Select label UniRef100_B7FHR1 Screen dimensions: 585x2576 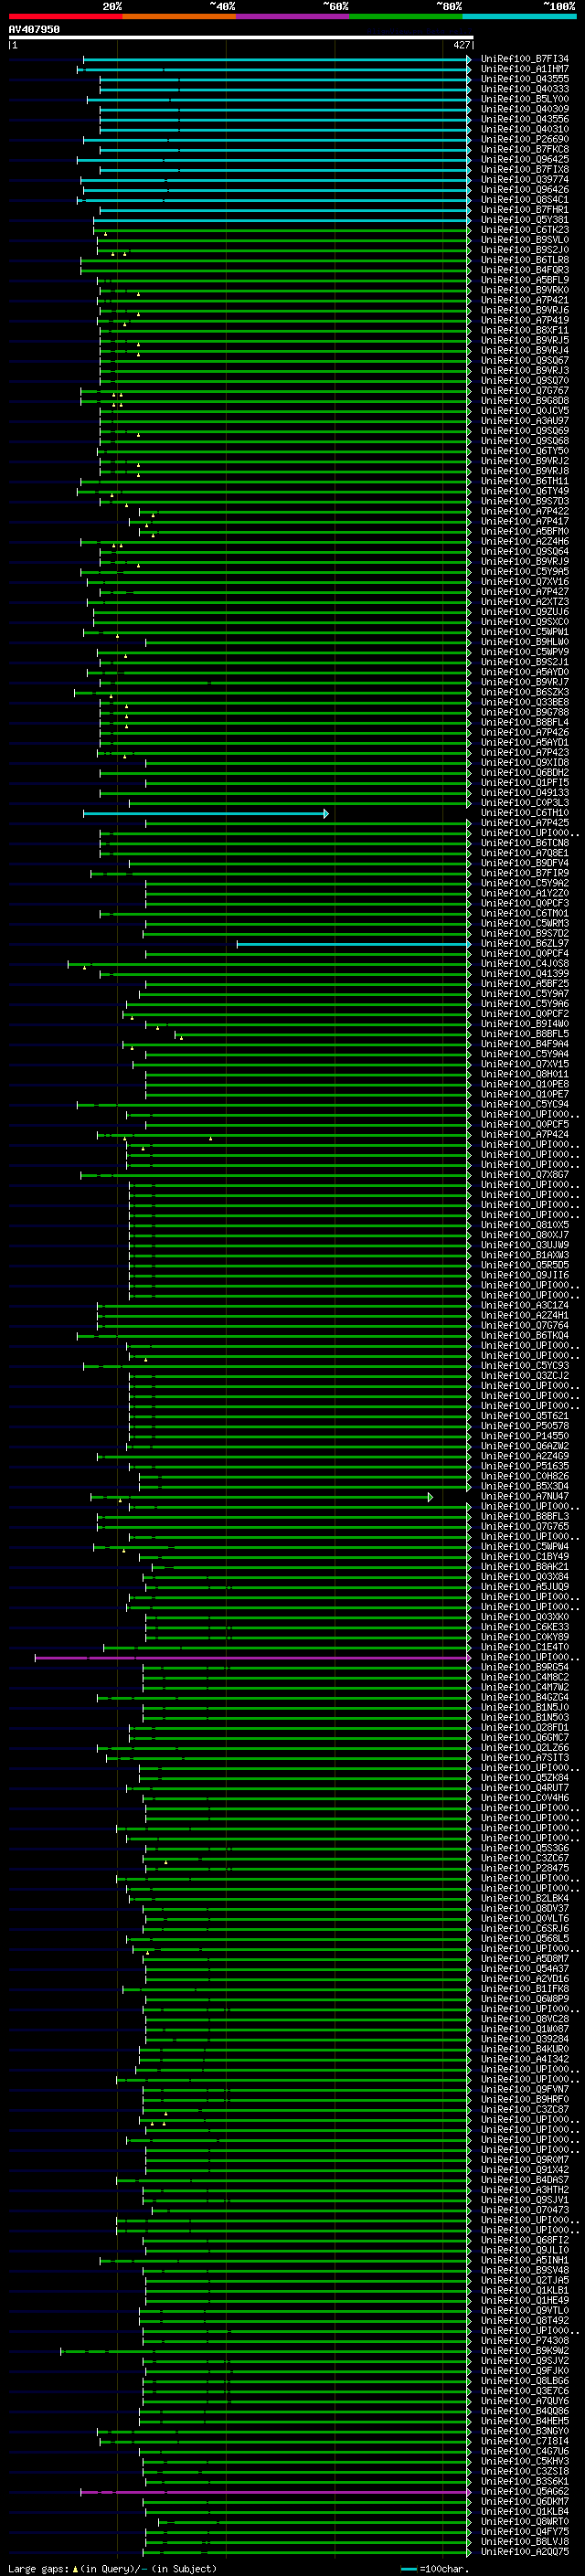coord(525,210)
